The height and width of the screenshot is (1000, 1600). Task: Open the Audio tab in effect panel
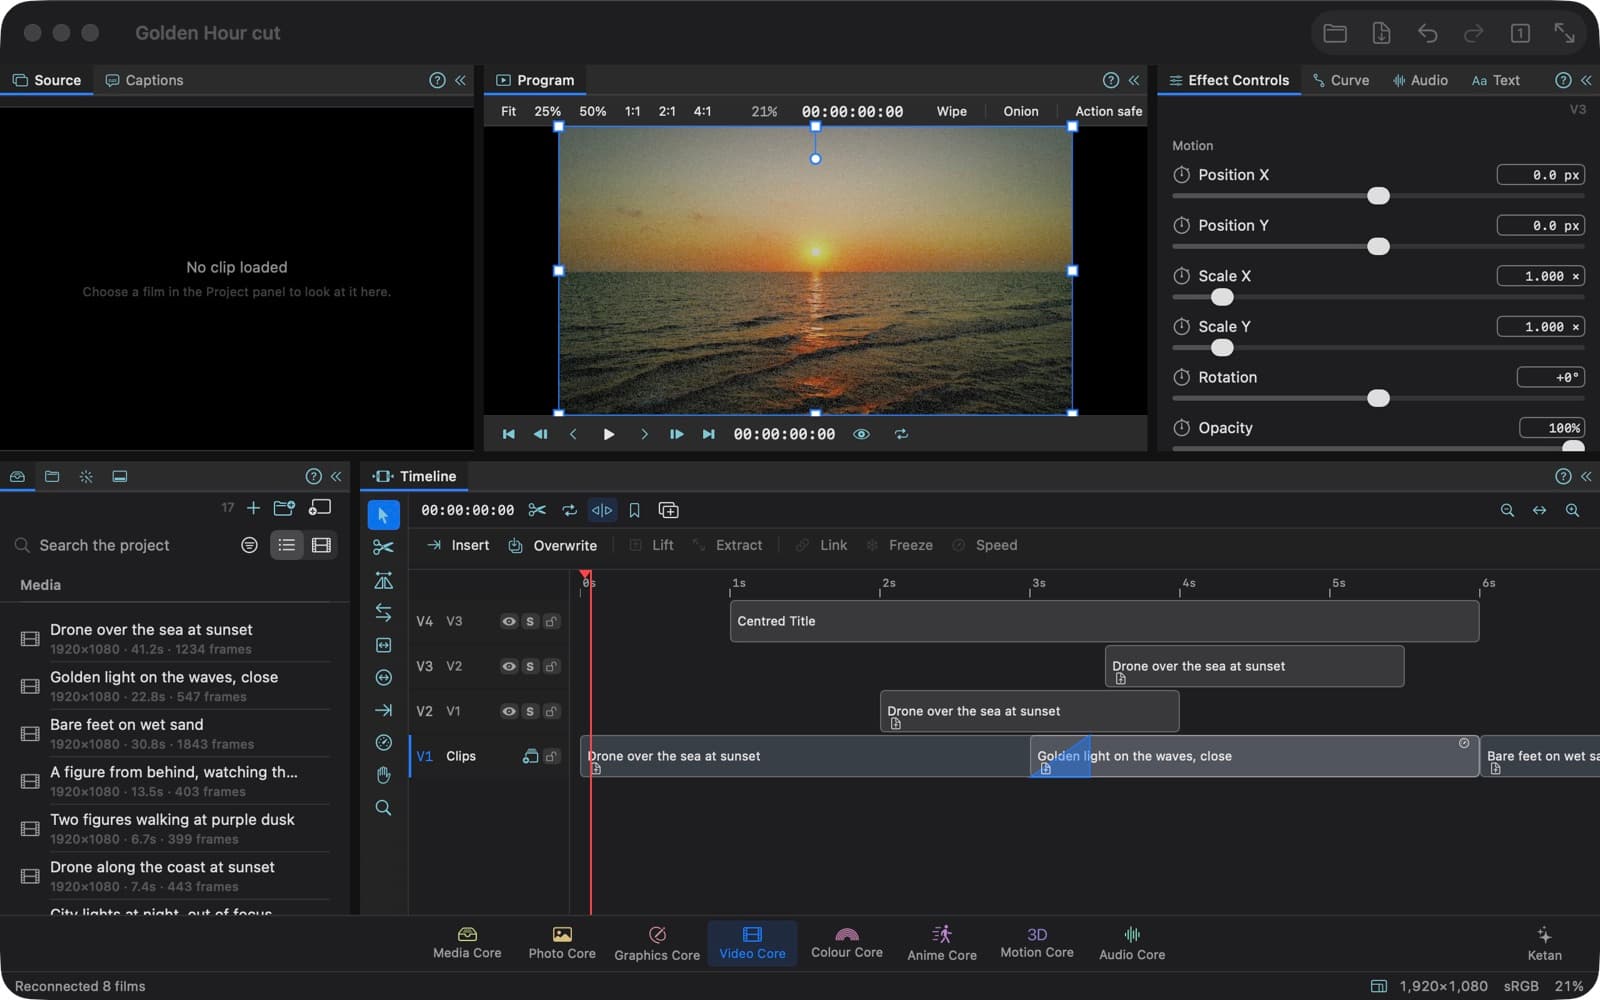pos(1420,80)
